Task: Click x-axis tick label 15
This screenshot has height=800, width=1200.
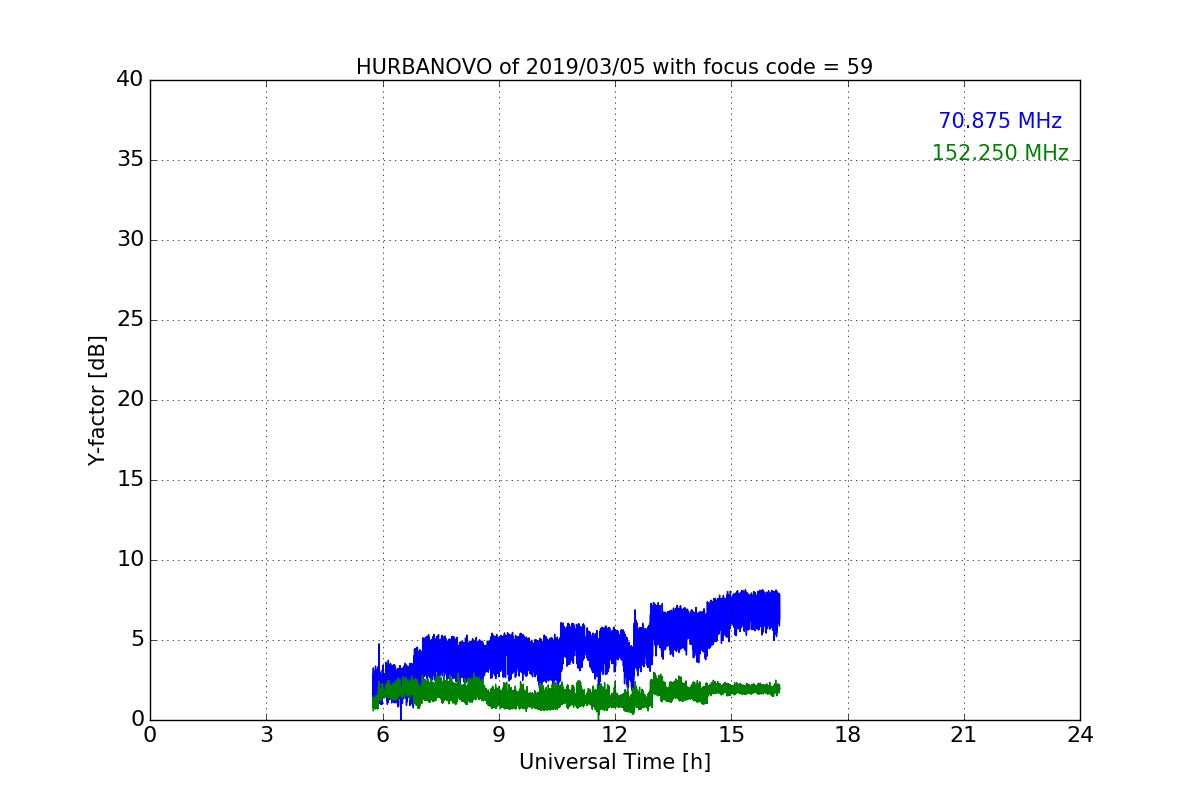Action: 731,735
